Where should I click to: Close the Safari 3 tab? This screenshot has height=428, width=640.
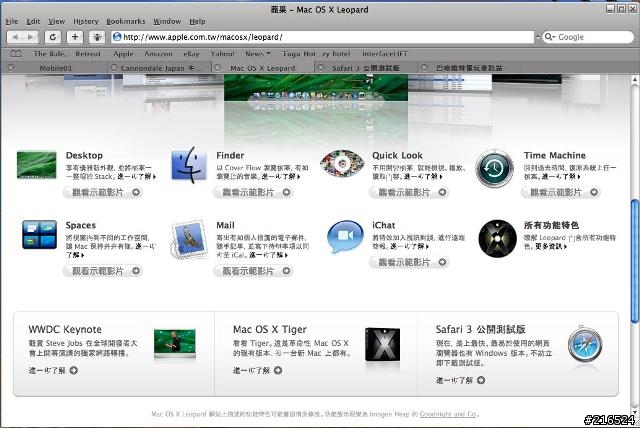tap(321, 68)
